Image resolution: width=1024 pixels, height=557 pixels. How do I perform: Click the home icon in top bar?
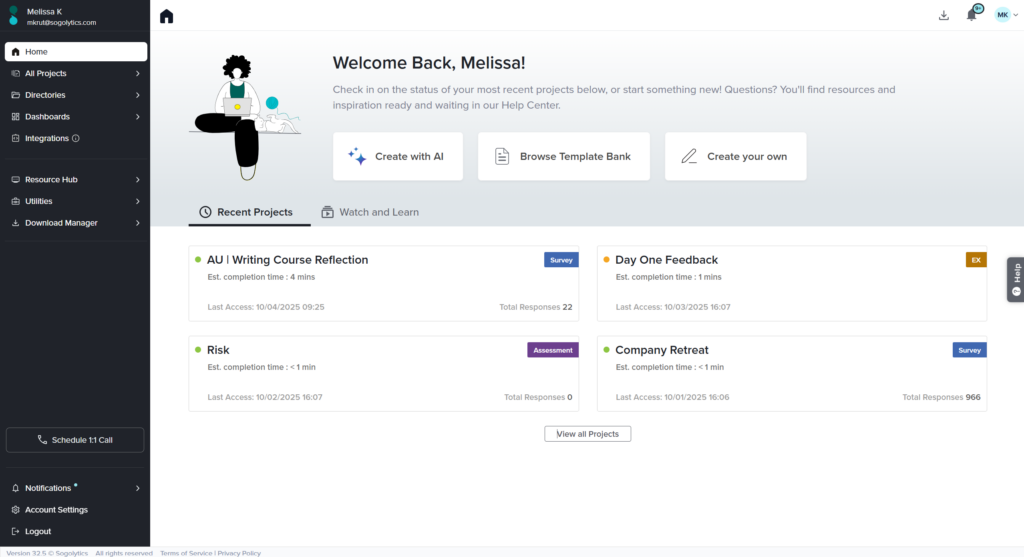[x=166, y=16]
